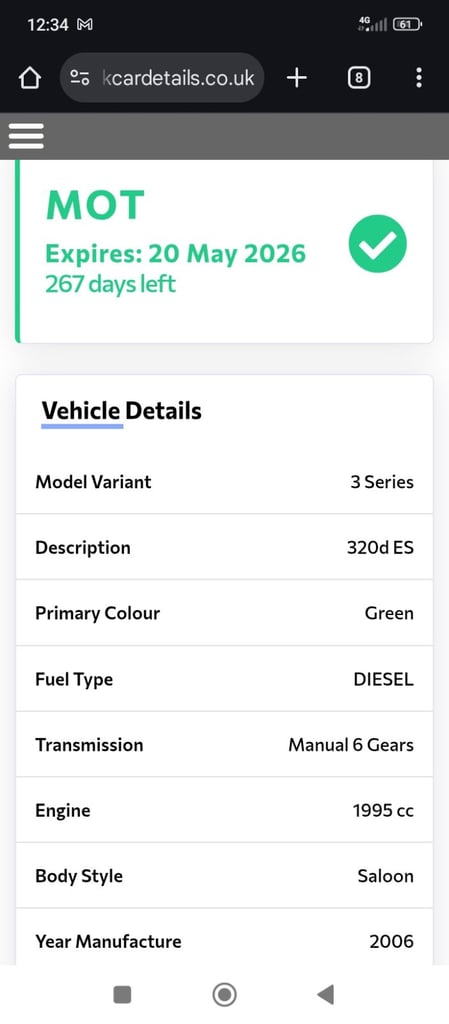Tap the Vehicle Details heading
449x1024 pixels.
[121, 411]
